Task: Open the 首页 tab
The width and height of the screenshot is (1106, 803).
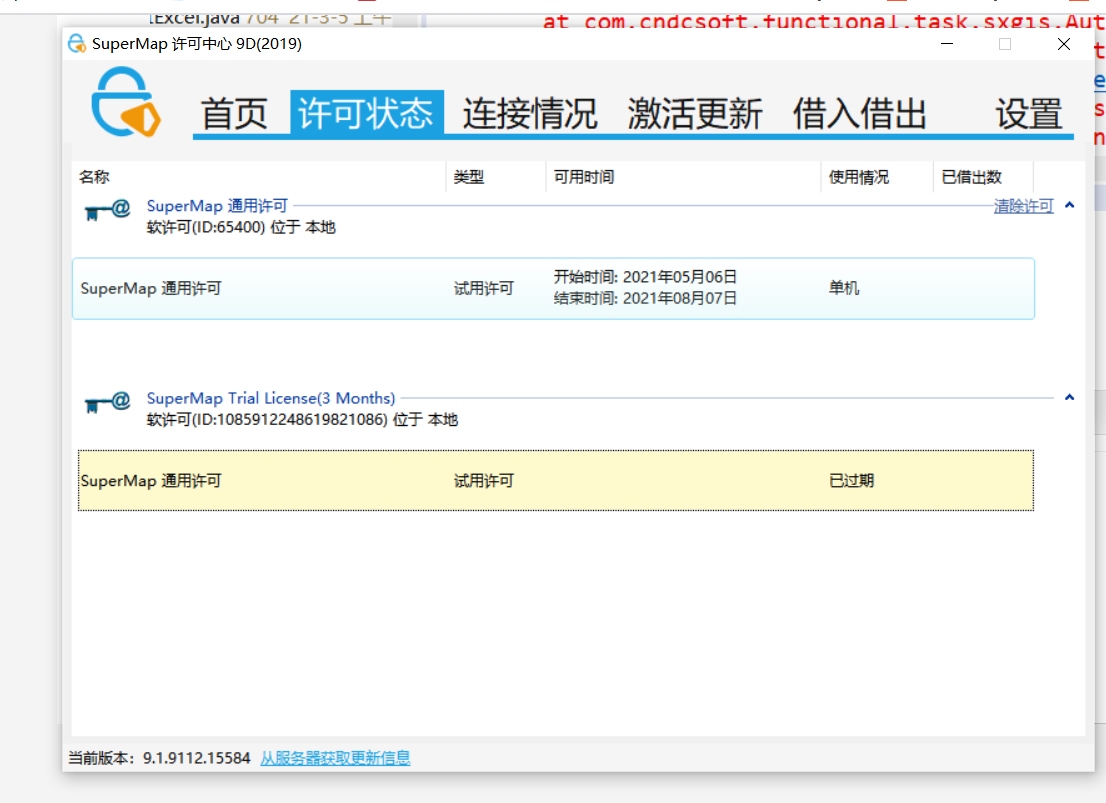Action: (235, 114)
